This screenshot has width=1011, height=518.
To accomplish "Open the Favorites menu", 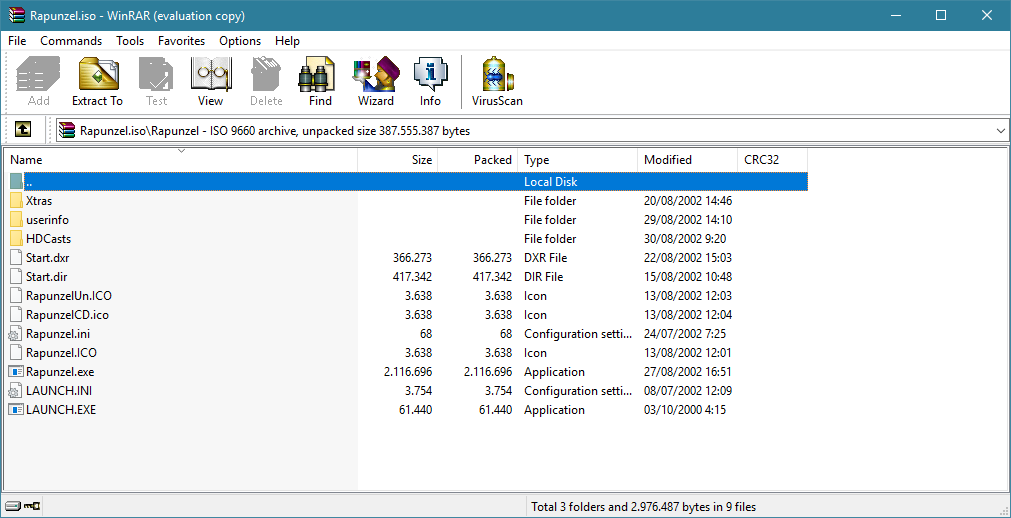I will [x=181, y=41].
